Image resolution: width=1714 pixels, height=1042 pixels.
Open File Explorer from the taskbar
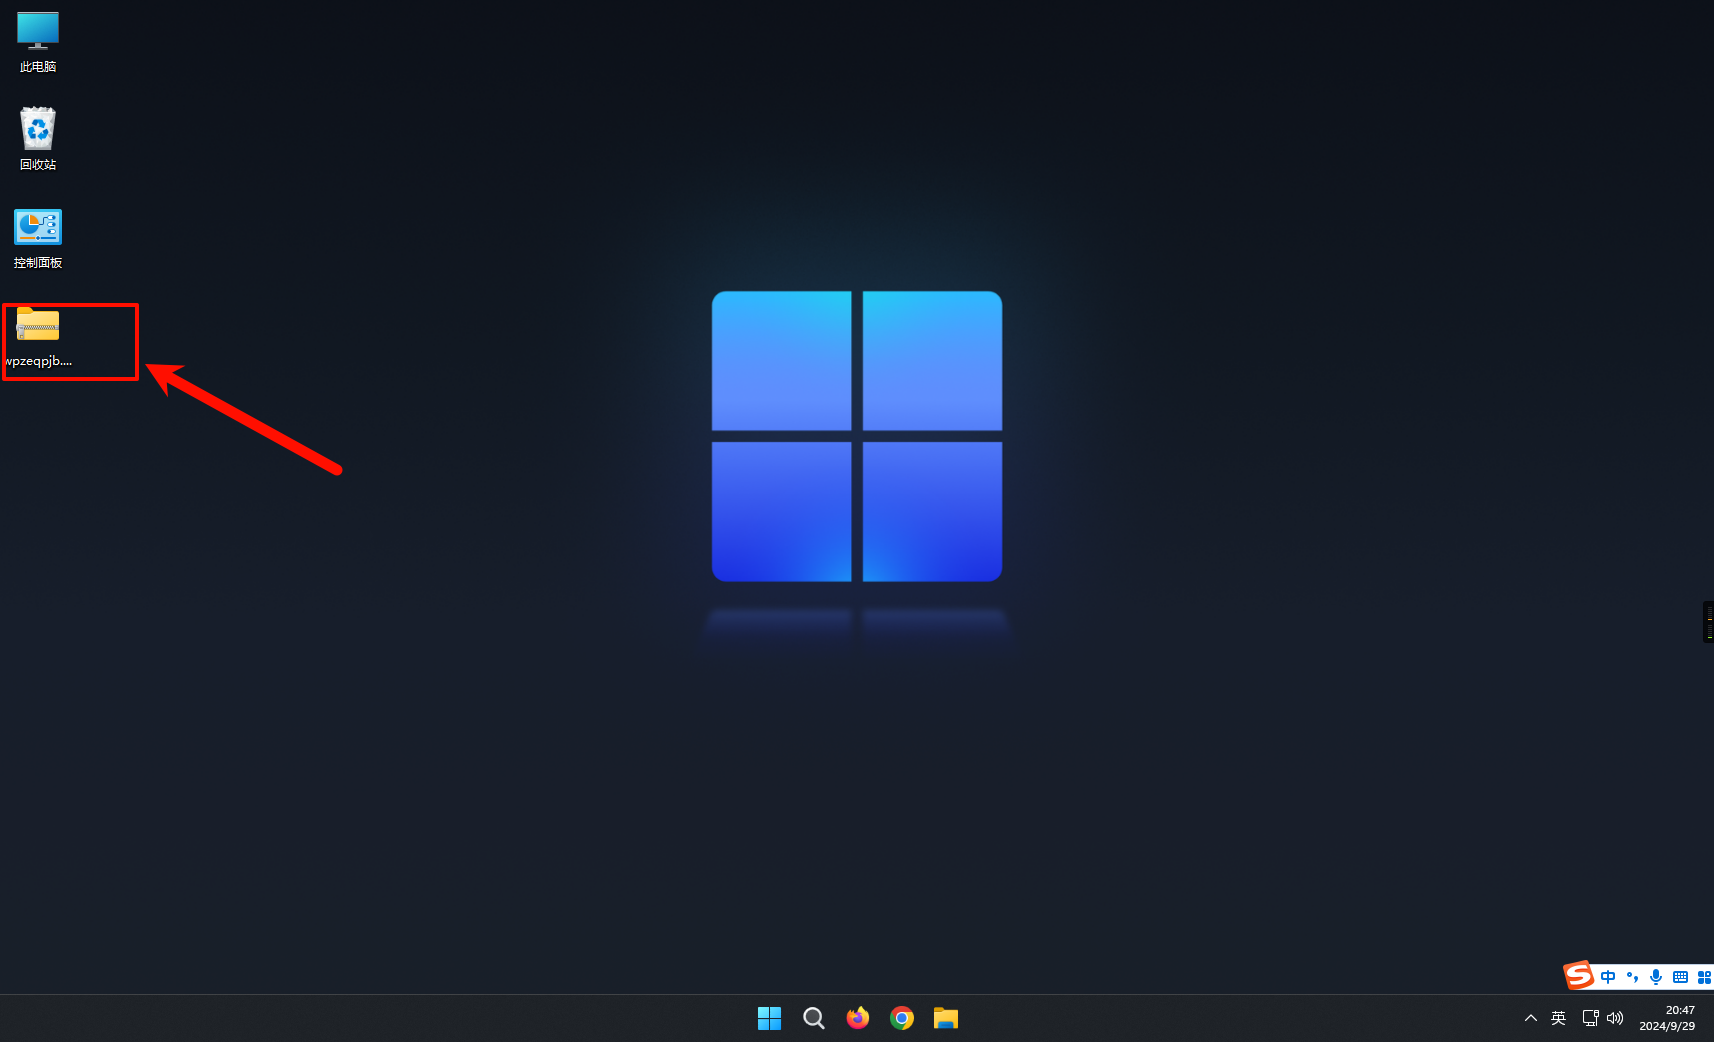[946, 1018]
